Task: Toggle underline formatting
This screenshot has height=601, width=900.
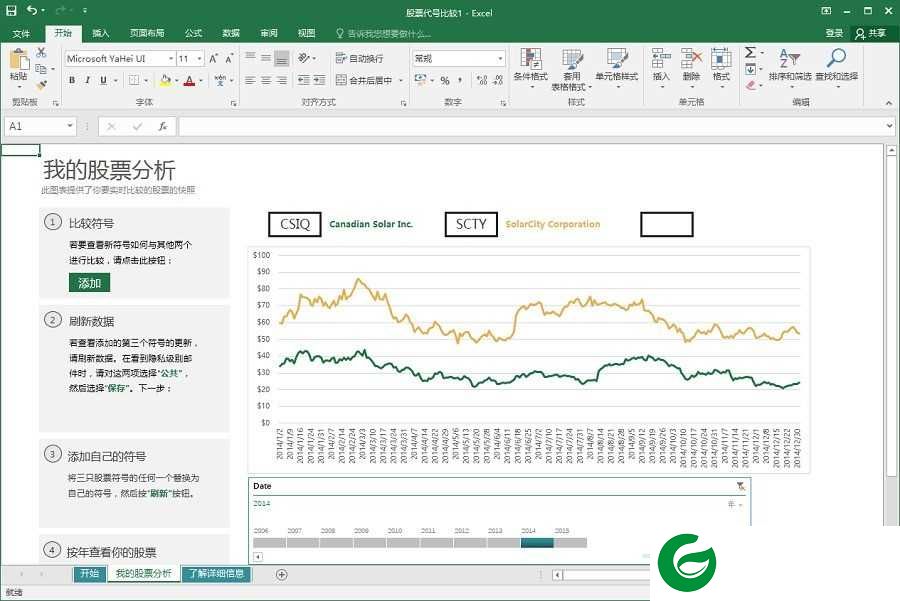Action: (103, 80)
